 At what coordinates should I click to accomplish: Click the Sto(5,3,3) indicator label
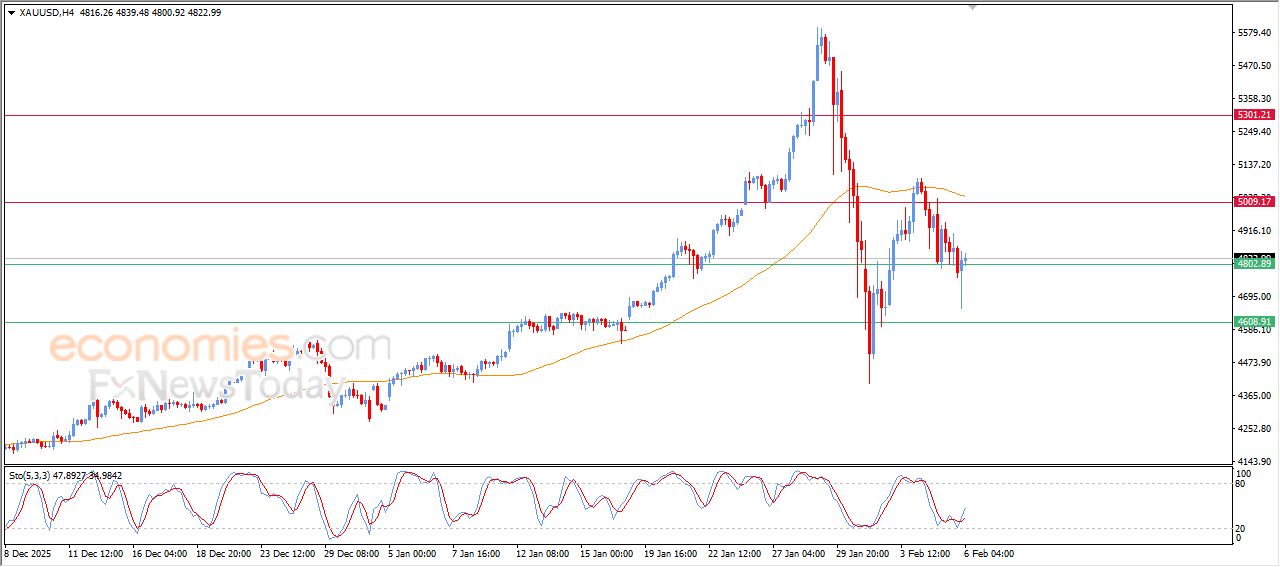click(30, 476)
